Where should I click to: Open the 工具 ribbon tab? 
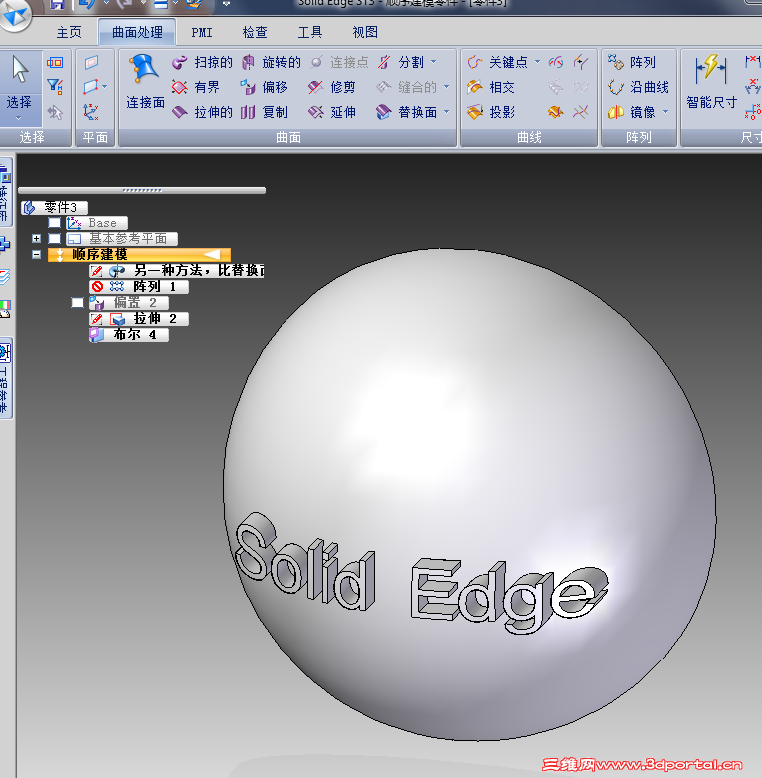pyautogui.click(x=310, y=32)
